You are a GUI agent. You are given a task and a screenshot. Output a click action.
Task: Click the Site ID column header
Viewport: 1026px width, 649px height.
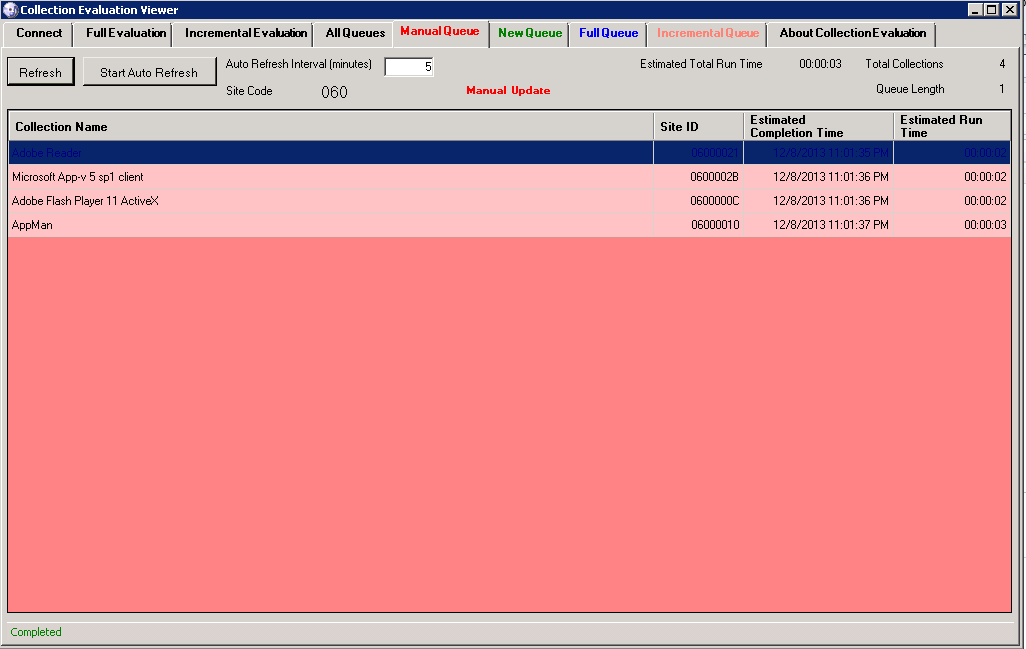coord(697,127)
